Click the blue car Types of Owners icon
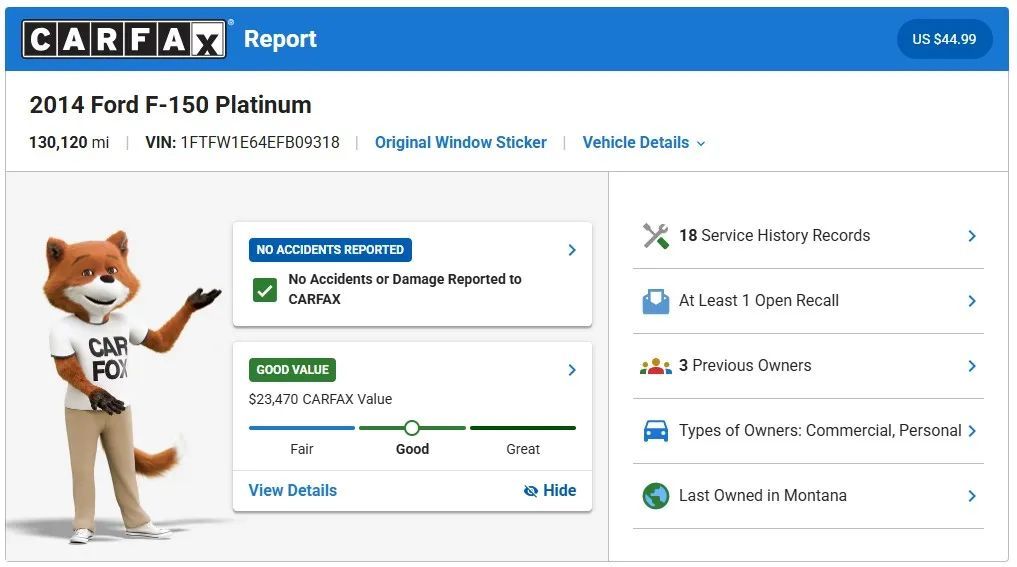This screenshot has width=1017, height=567. [656, 431]
